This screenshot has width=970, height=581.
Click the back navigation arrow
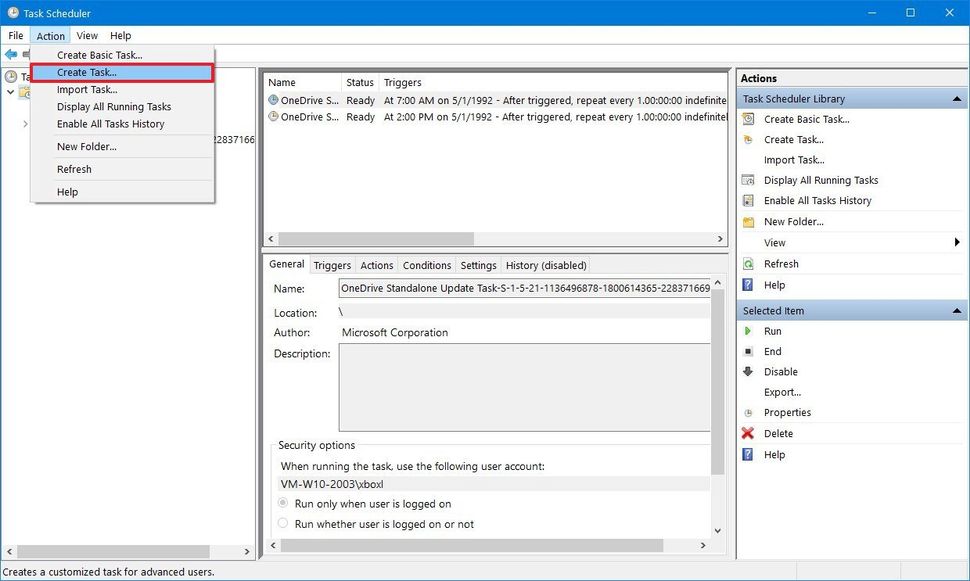click(x=11, y=53)
